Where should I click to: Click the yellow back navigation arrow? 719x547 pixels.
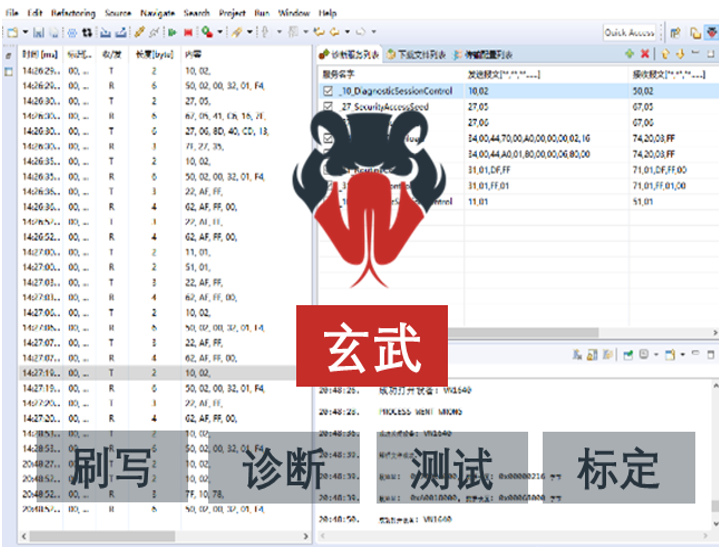[x=319, y=32]
